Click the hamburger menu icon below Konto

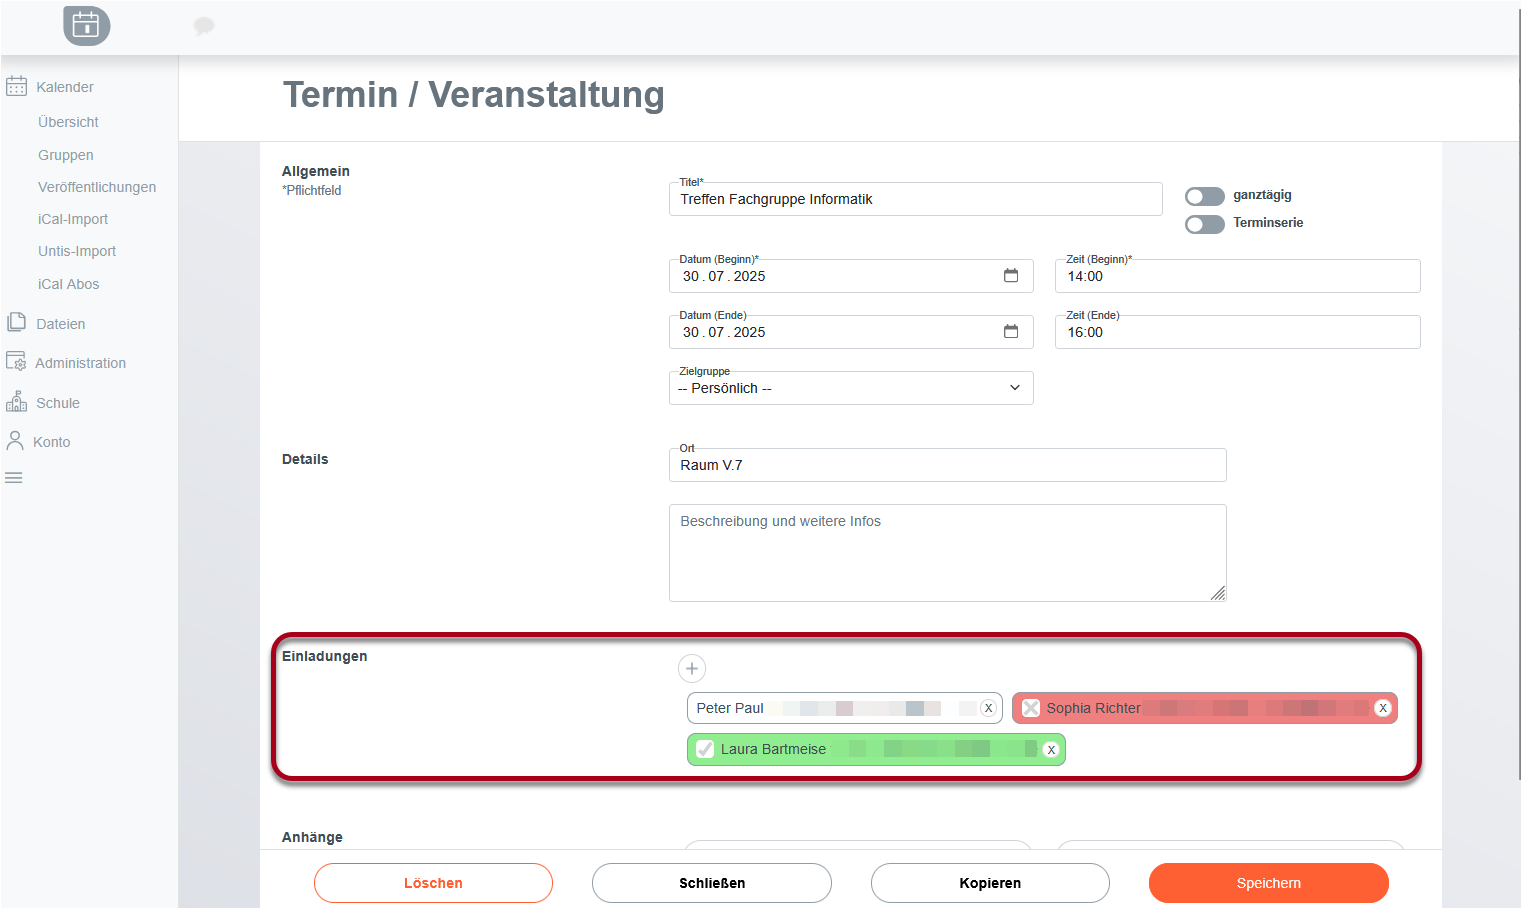tap(13, 477)
